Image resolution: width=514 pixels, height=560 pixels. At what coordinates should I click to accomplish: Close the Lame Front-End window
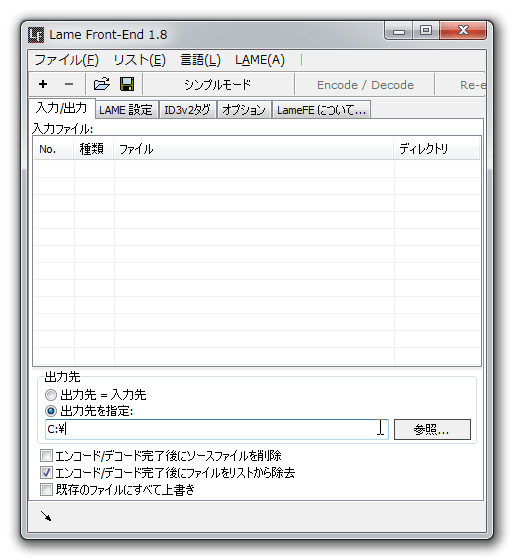(x=463, y=31)
